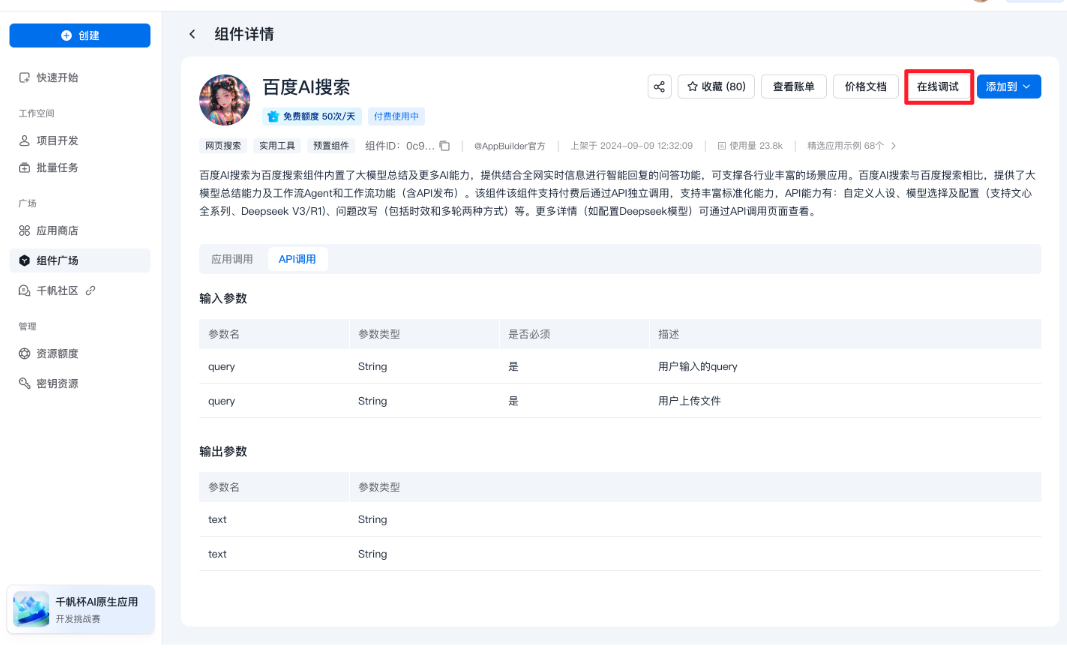Click the 查看账单 button
Viewport: 1067px width, 648px height.
point(793,86)
